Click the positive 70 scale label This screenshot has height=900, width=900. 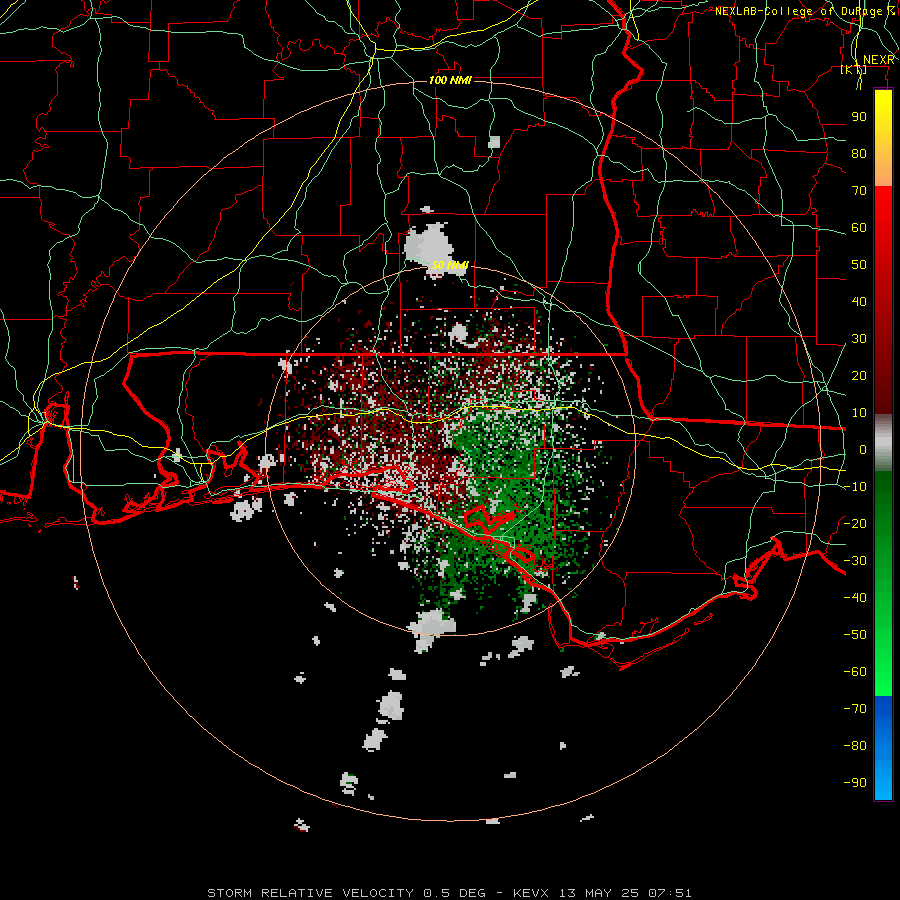click(x=859, y=191)
